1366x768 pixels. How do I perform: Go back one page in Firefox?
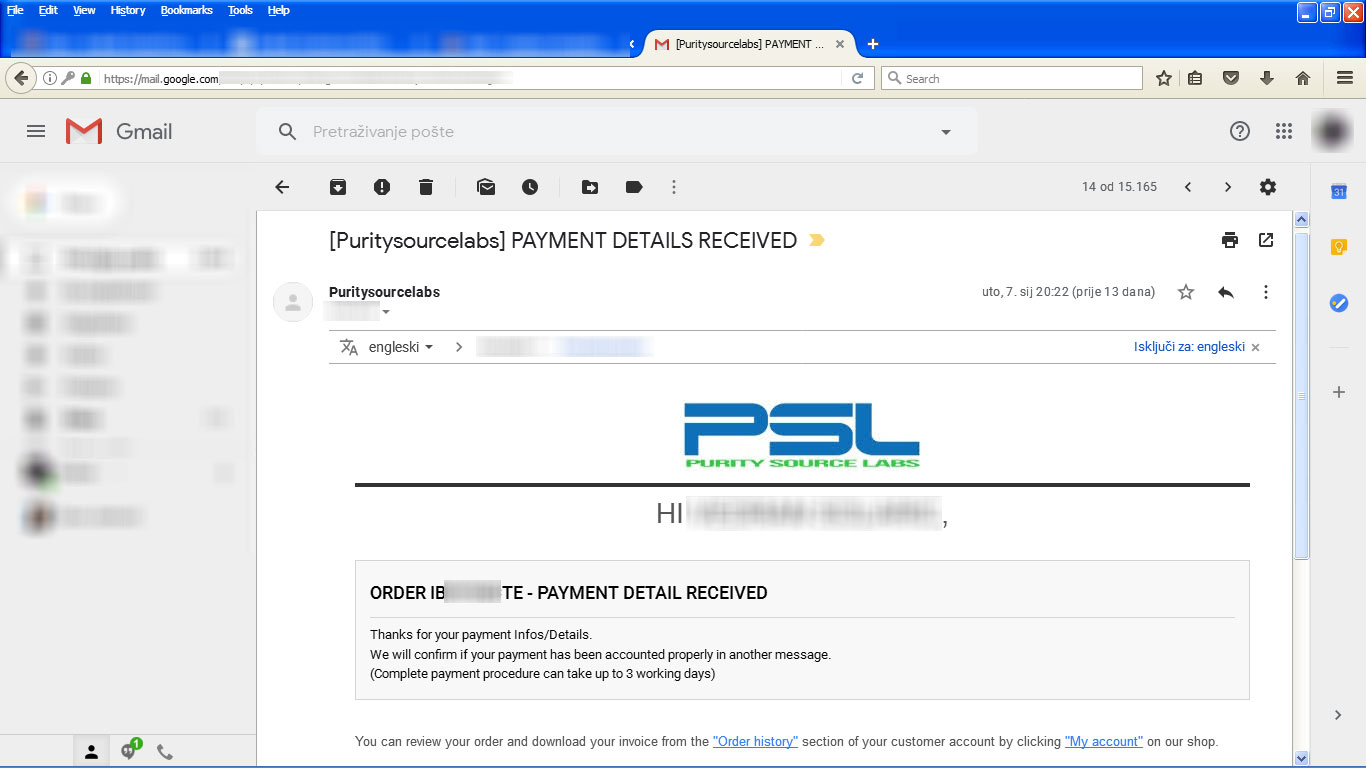point(20,78)
